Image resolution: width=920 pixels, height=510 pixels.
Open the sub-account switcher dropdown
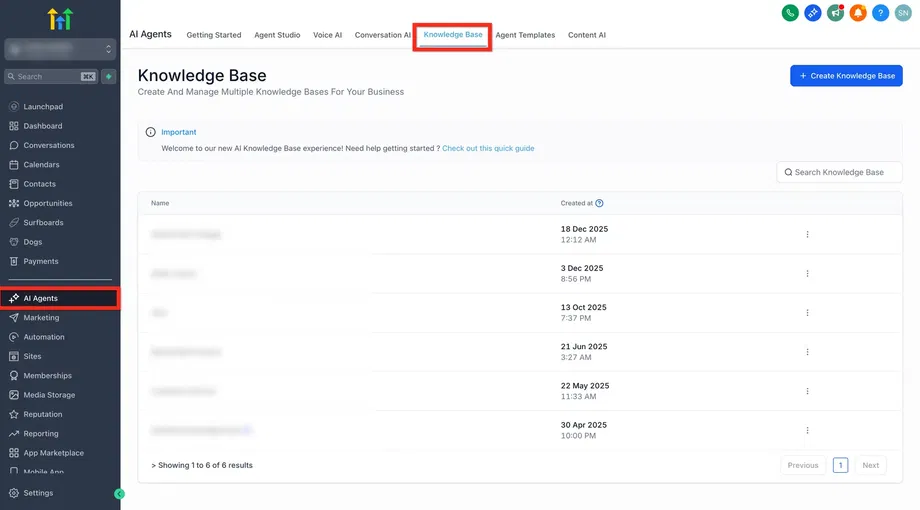coord(60,48)
